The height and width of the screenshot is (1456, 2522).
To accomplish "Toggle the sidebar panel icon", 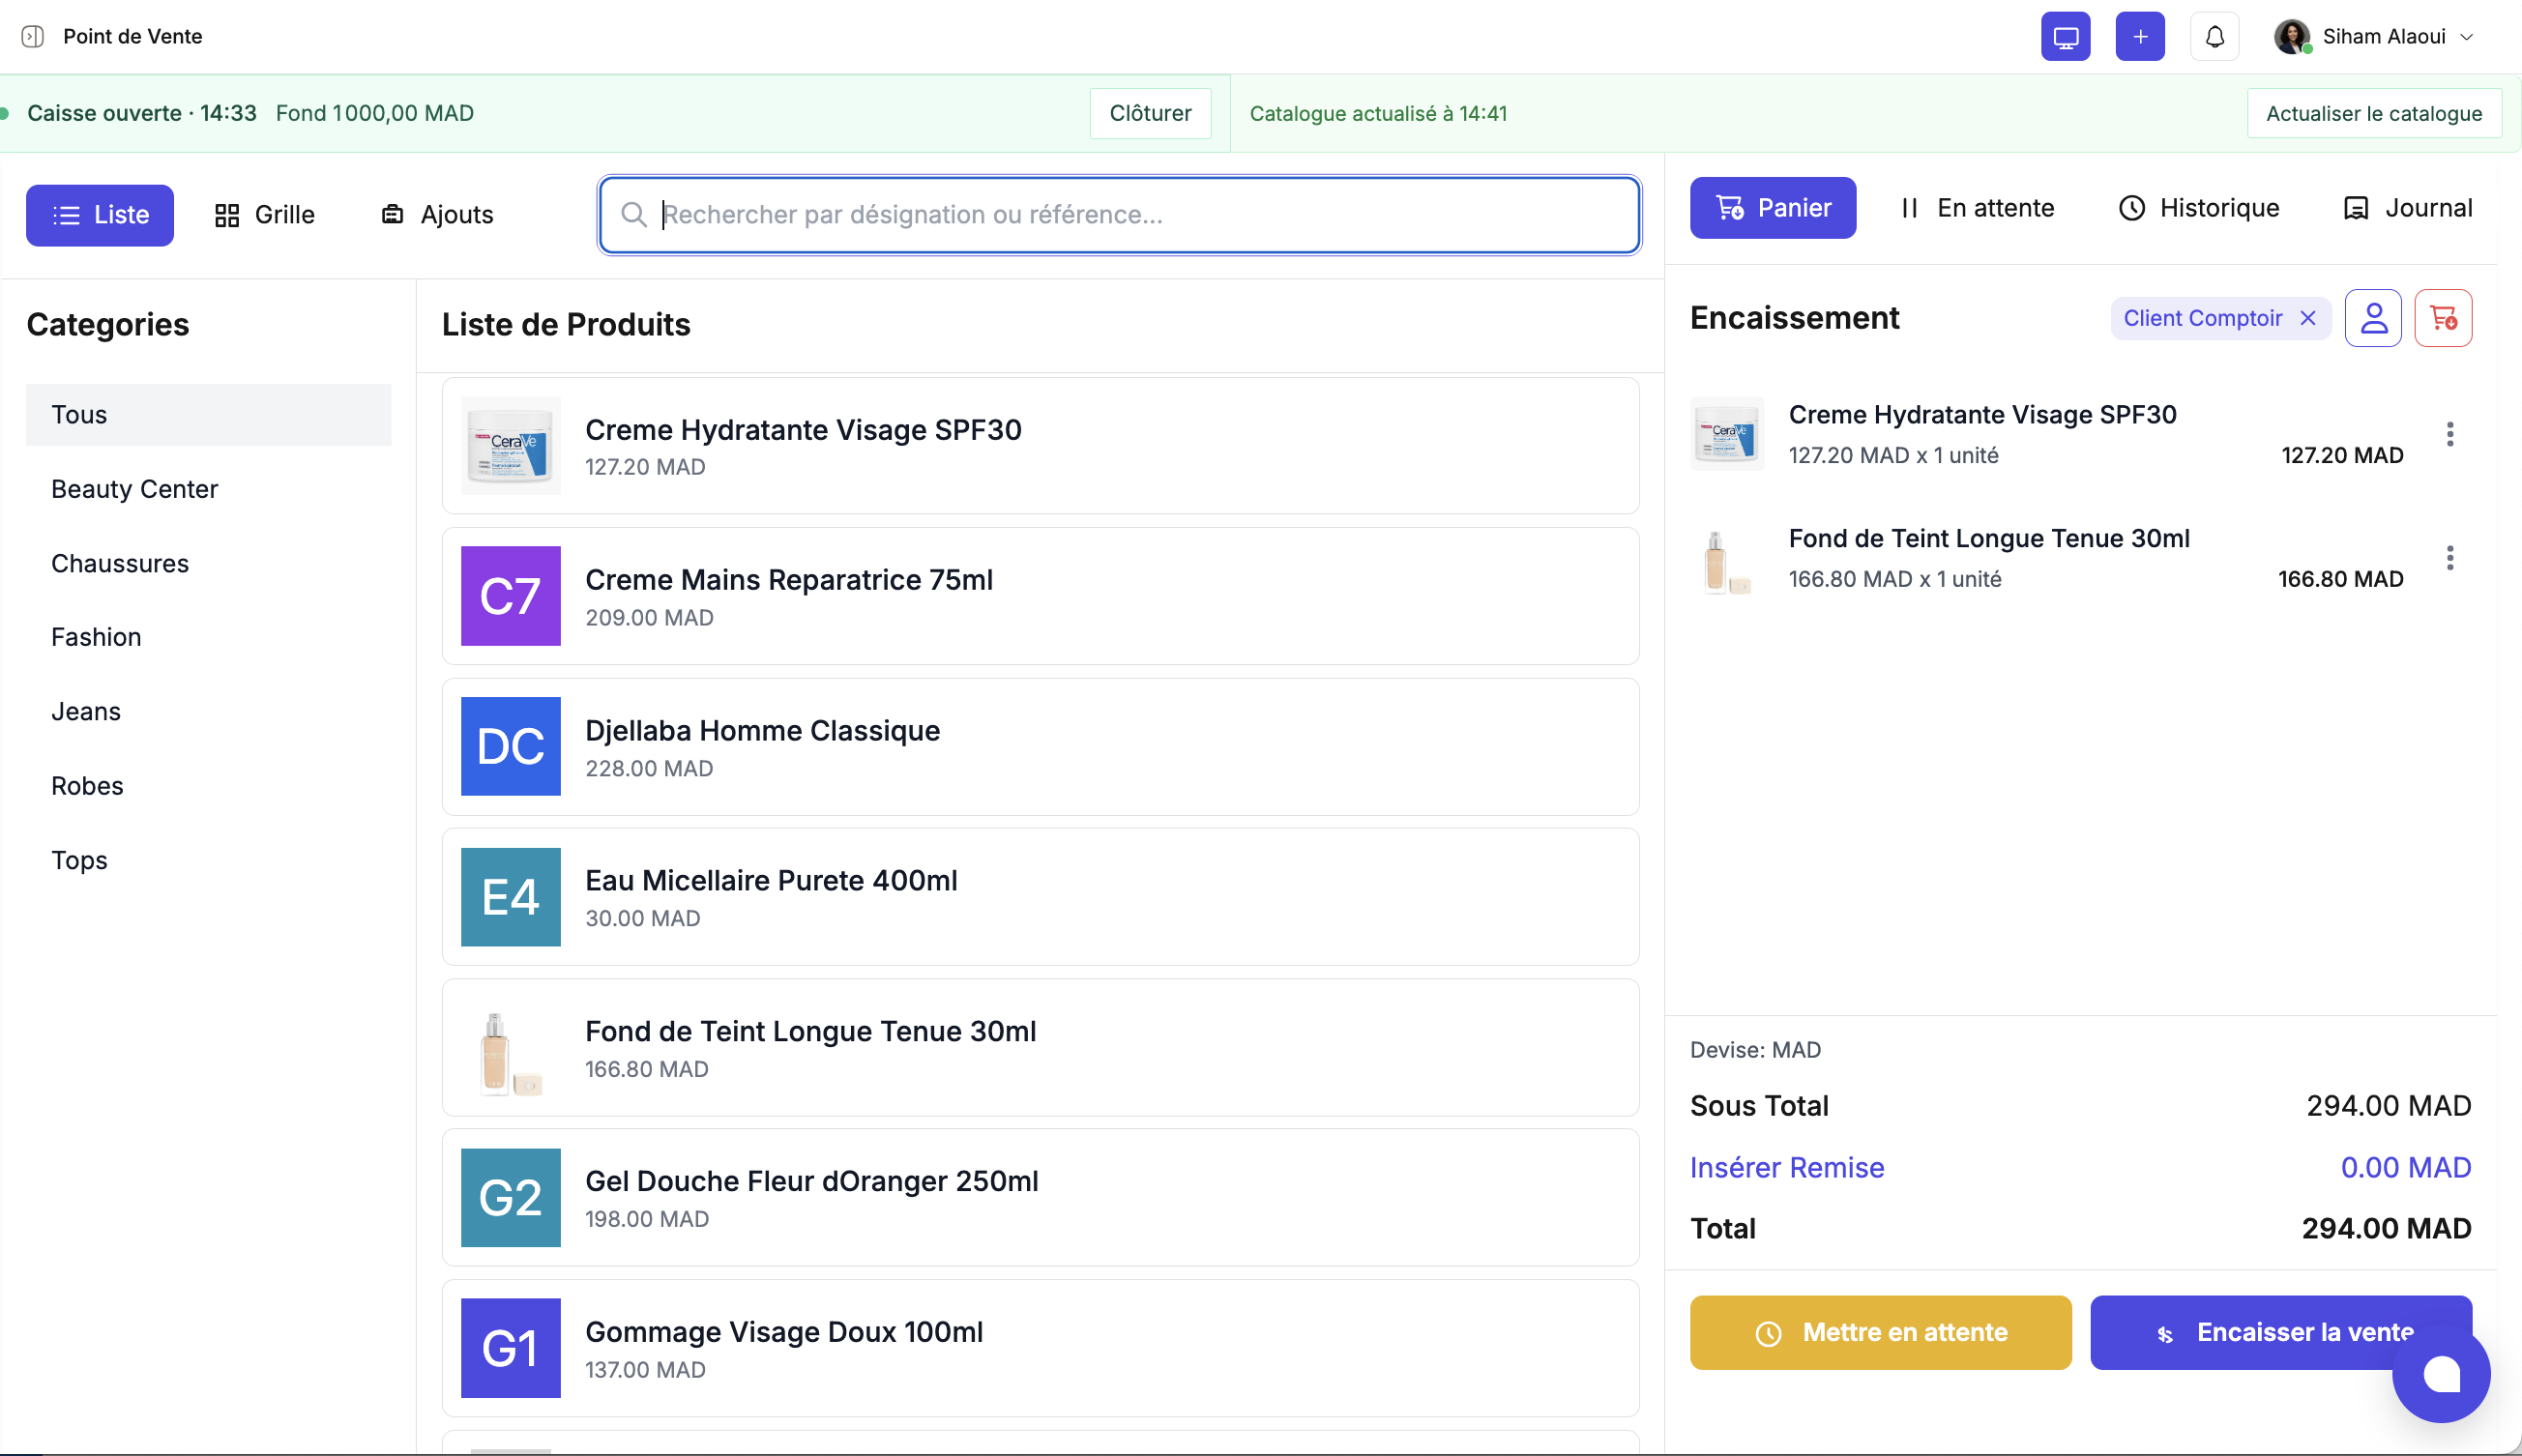I will [33, 37].
